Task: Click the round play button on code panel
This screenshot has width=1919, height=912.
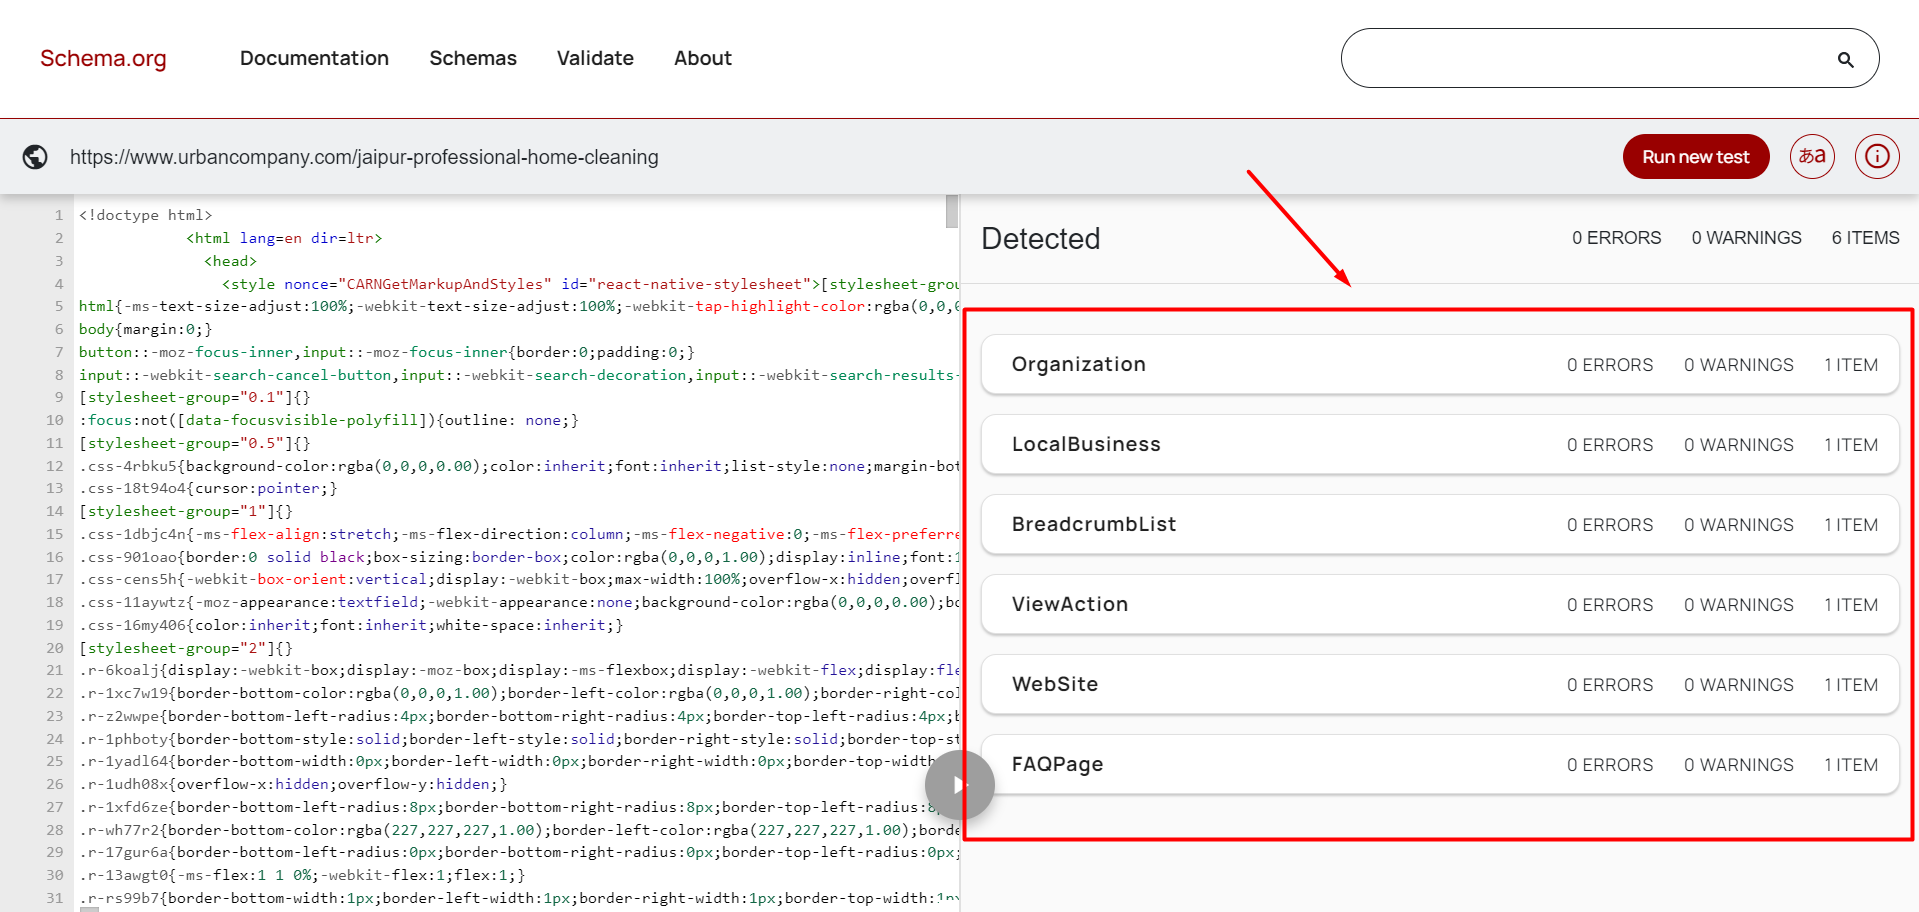Action: click(x=959, y=785)
